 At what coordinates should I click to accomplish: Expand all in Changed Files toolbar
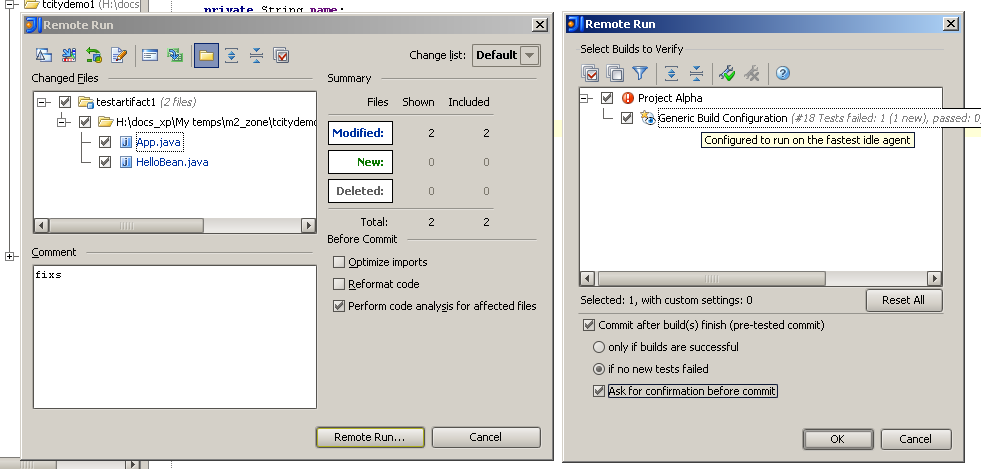[x=231, y=56]
